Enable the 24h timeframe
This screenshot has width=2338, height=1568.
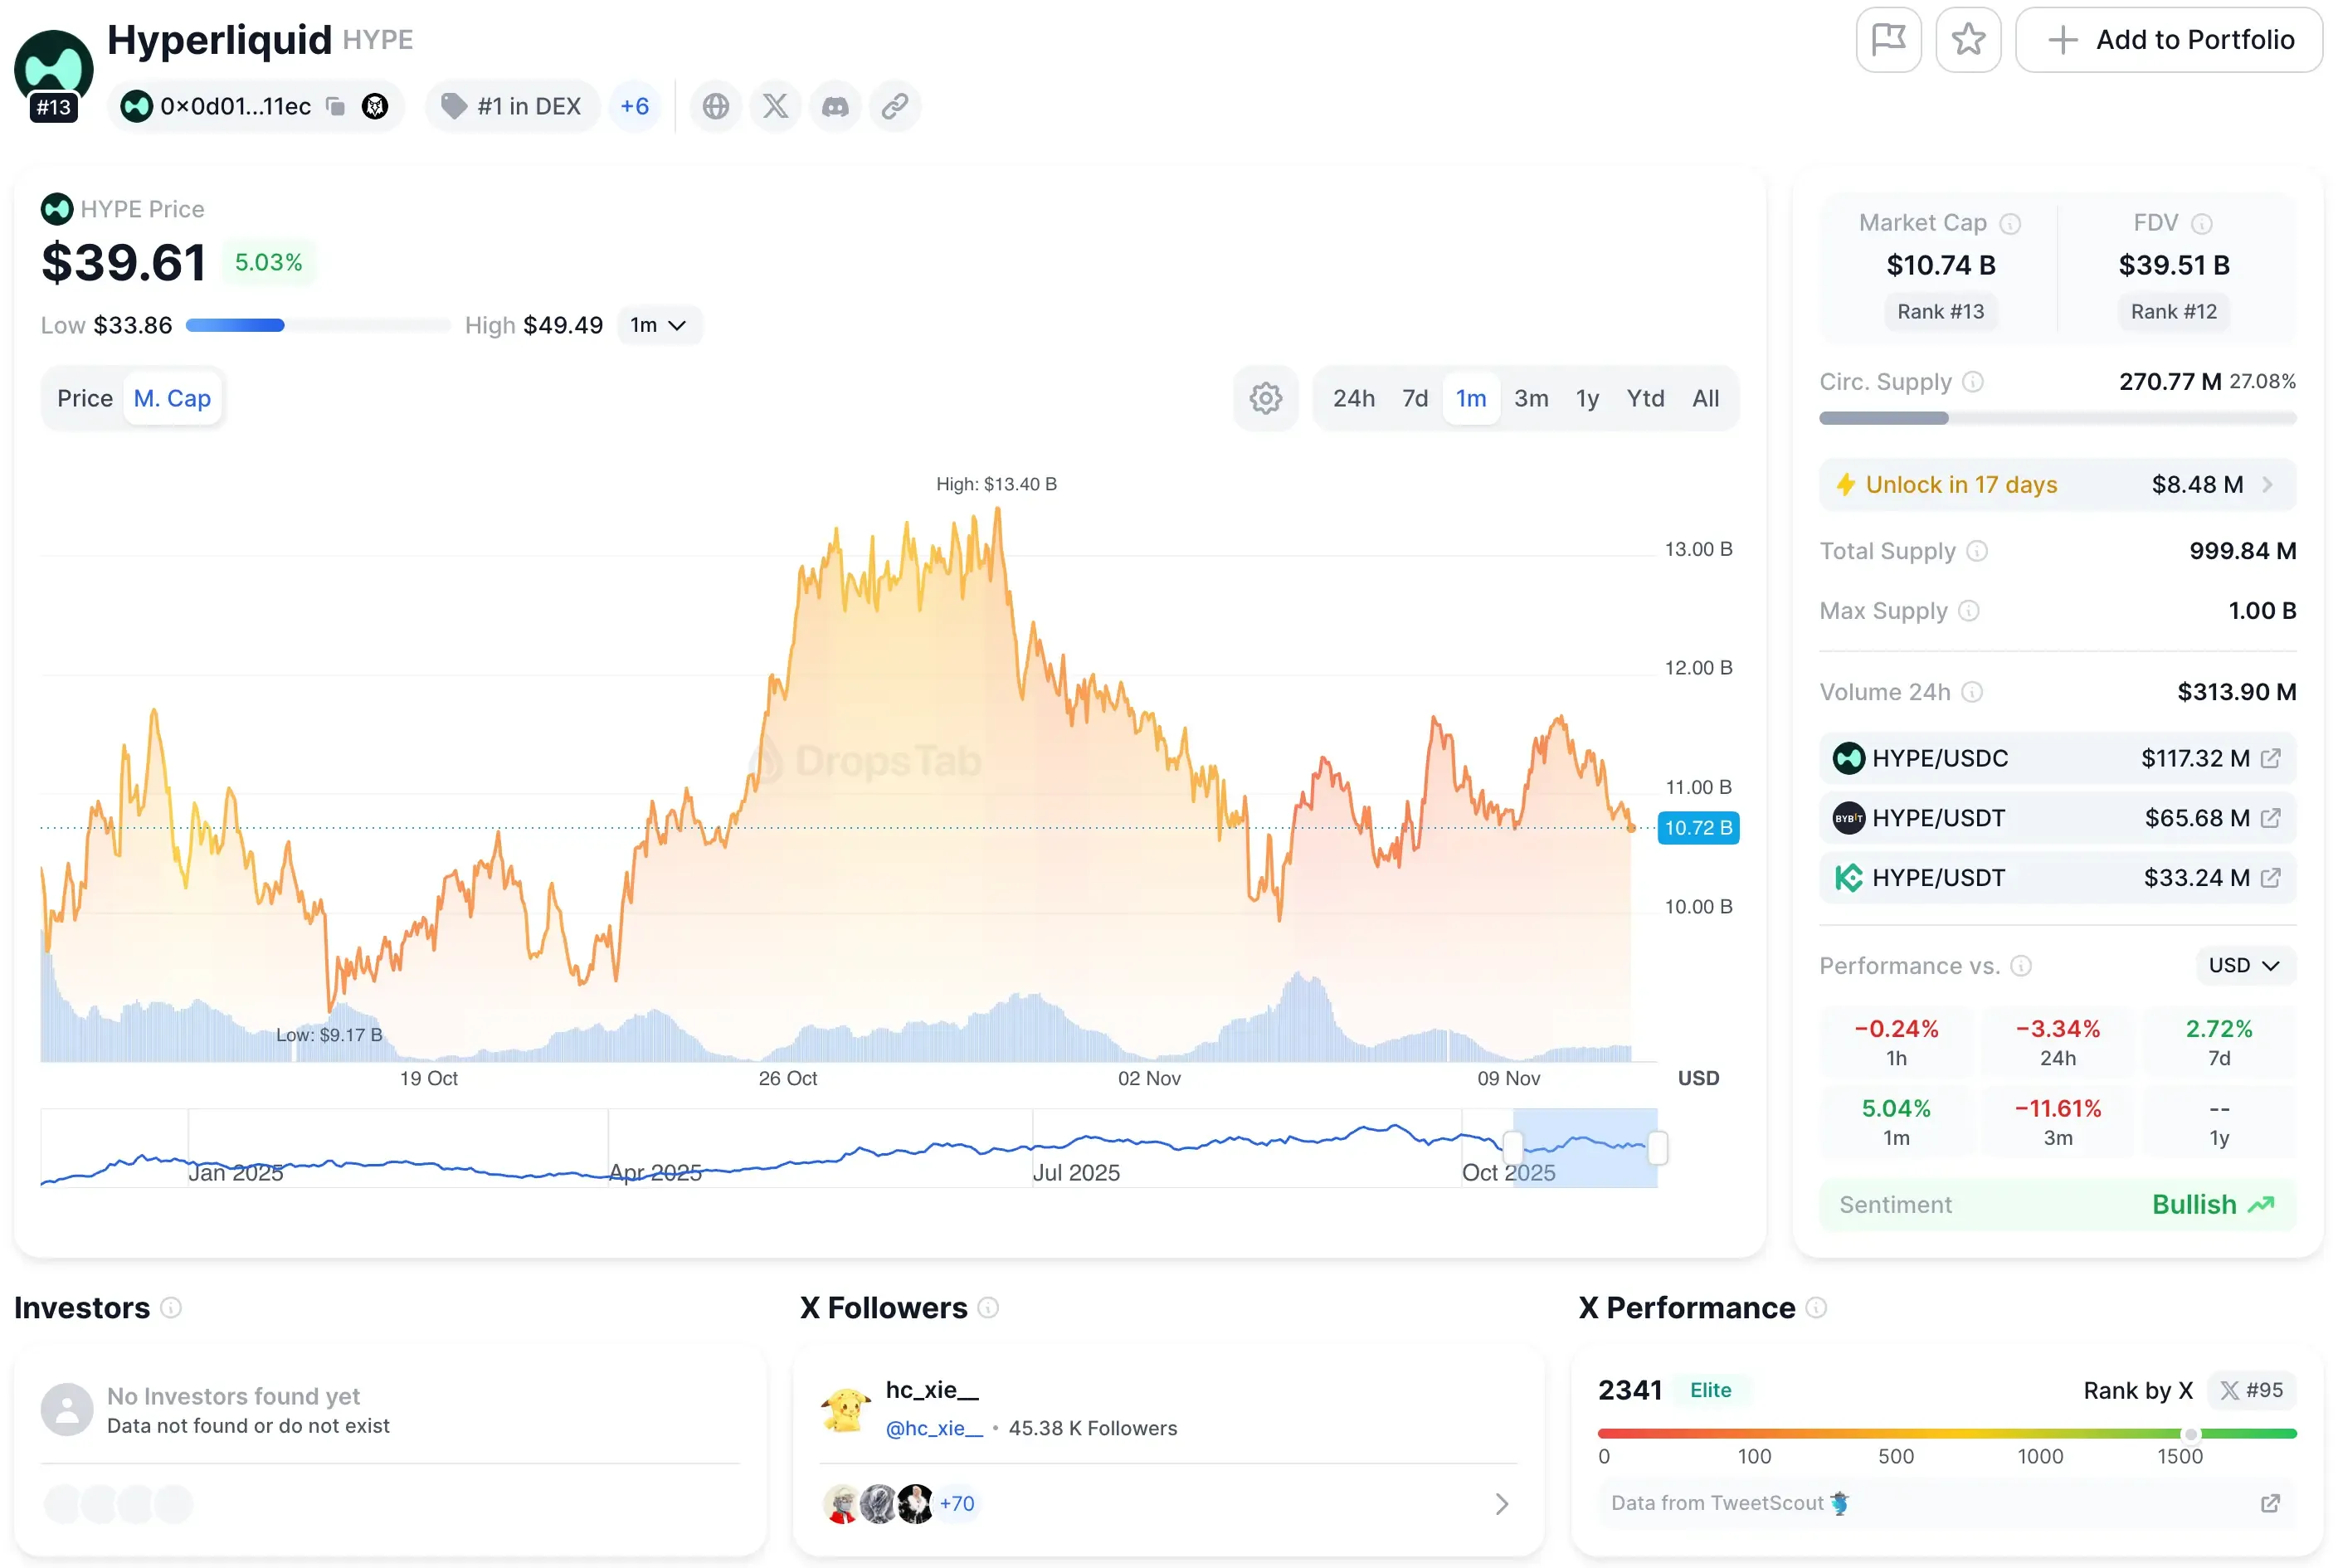point(1354,398)
